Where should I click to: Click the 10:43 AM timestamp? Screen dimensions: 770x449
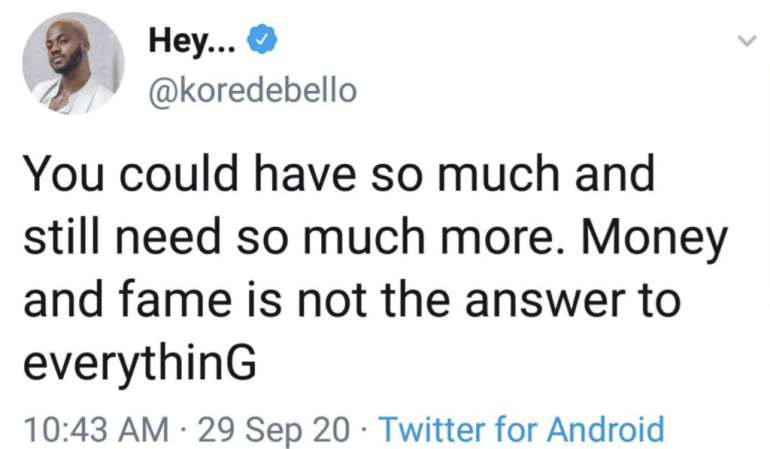click(96, 430)
